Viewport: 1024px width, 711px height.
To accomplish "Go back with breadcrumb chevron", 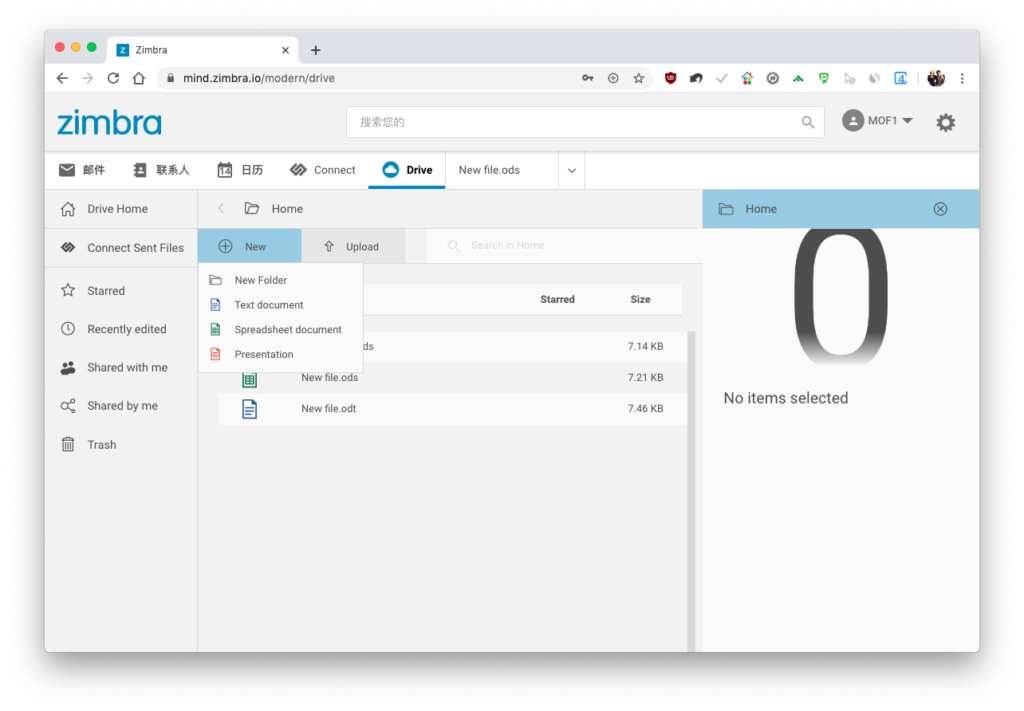I will (221, 208).
